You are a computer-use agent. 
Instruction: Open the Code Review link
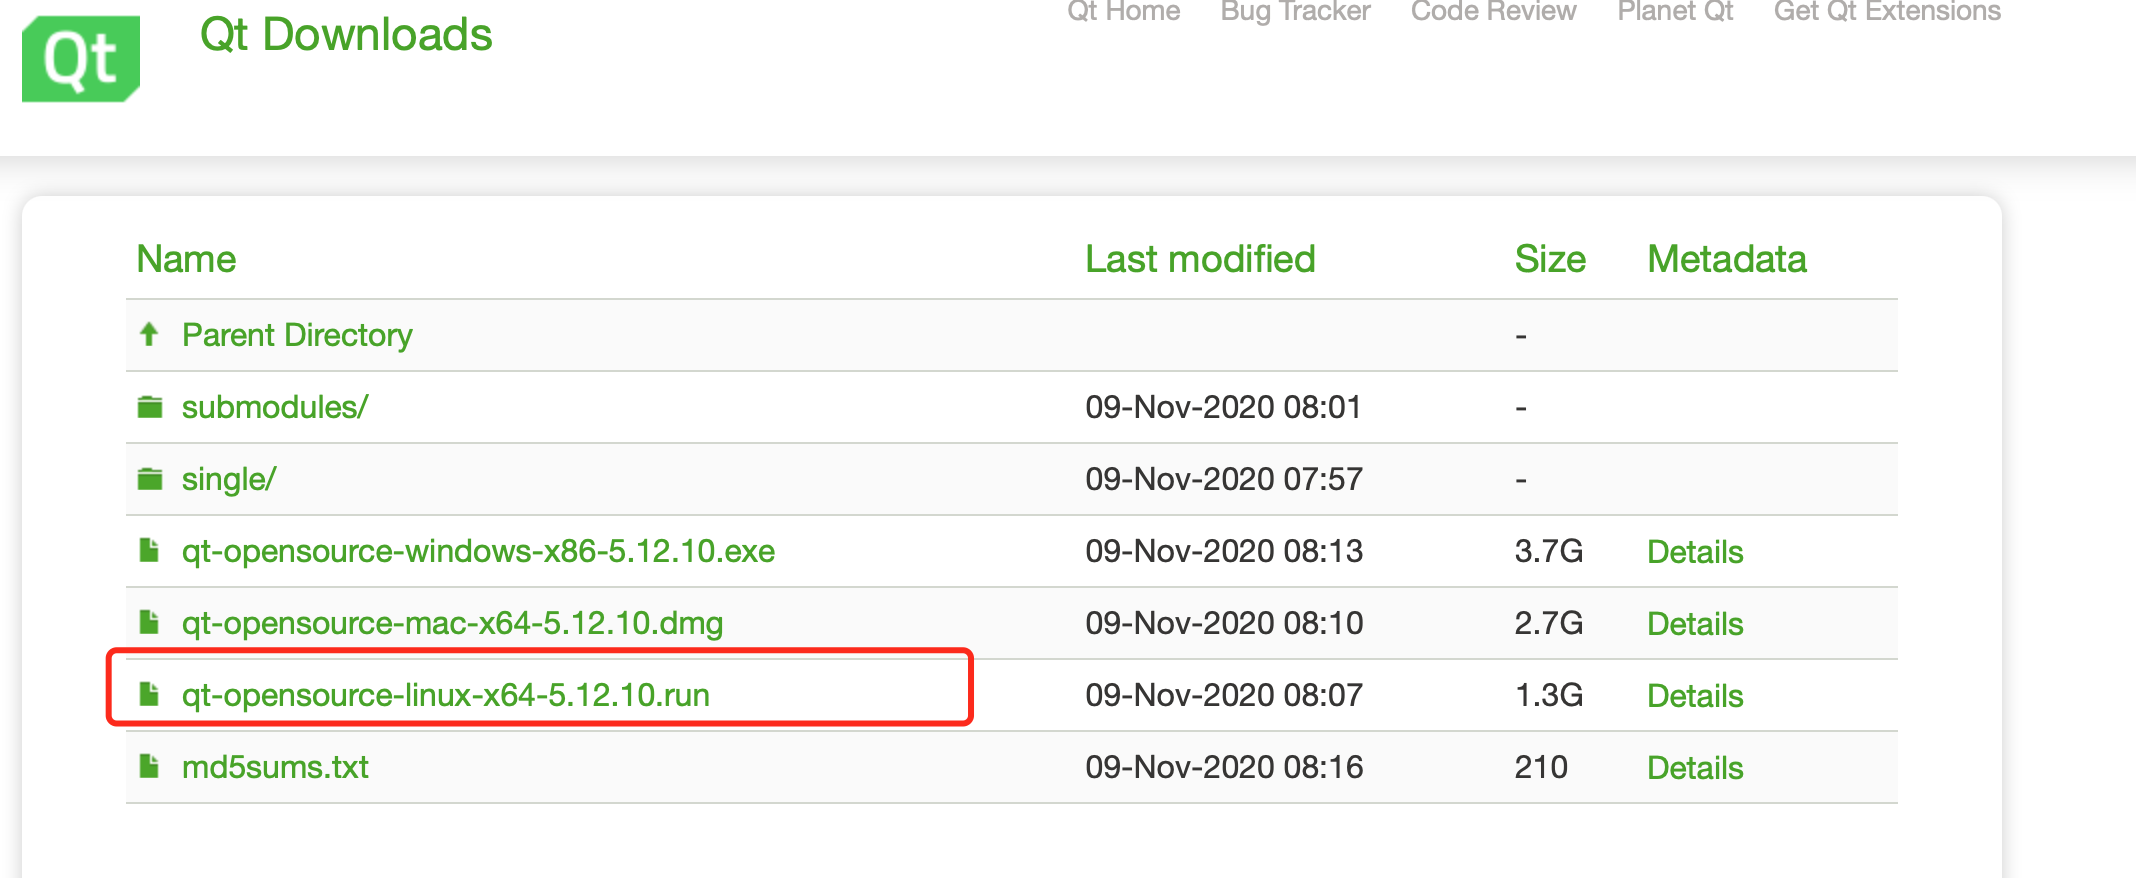1493,11
